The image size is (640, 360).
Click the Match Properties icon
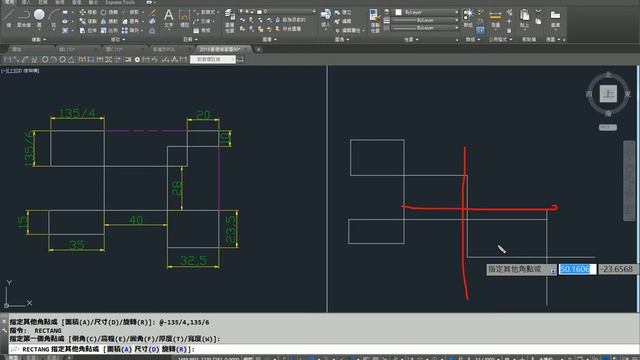[374, 20]
